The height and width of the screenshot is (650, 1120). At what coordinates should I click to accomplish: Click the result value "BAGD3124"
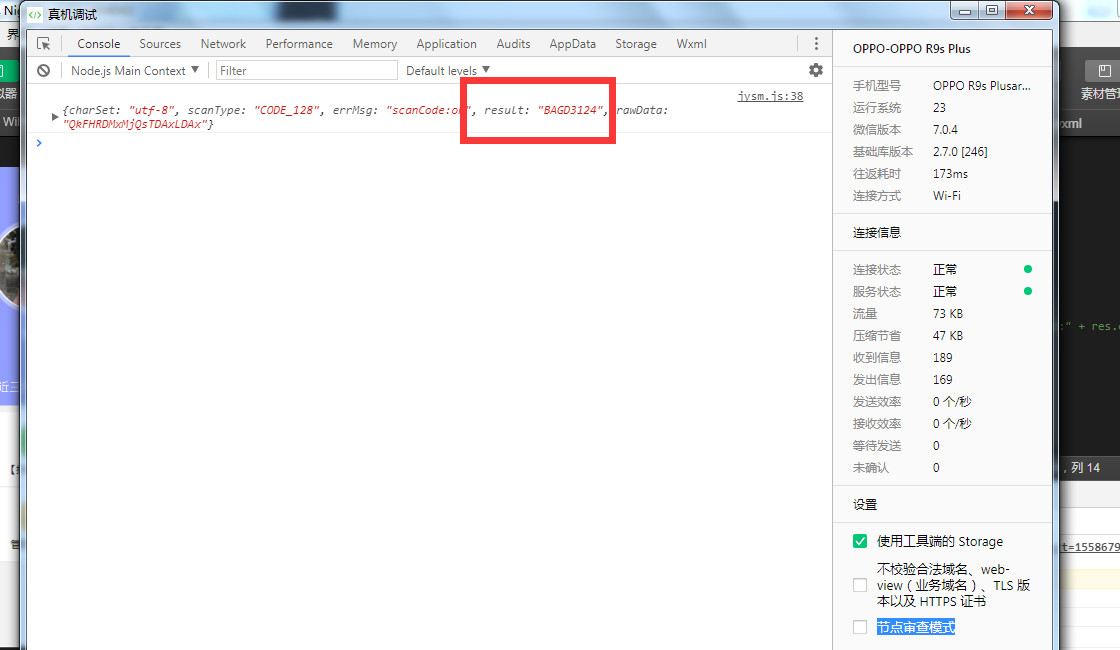[x=571, y=110]
